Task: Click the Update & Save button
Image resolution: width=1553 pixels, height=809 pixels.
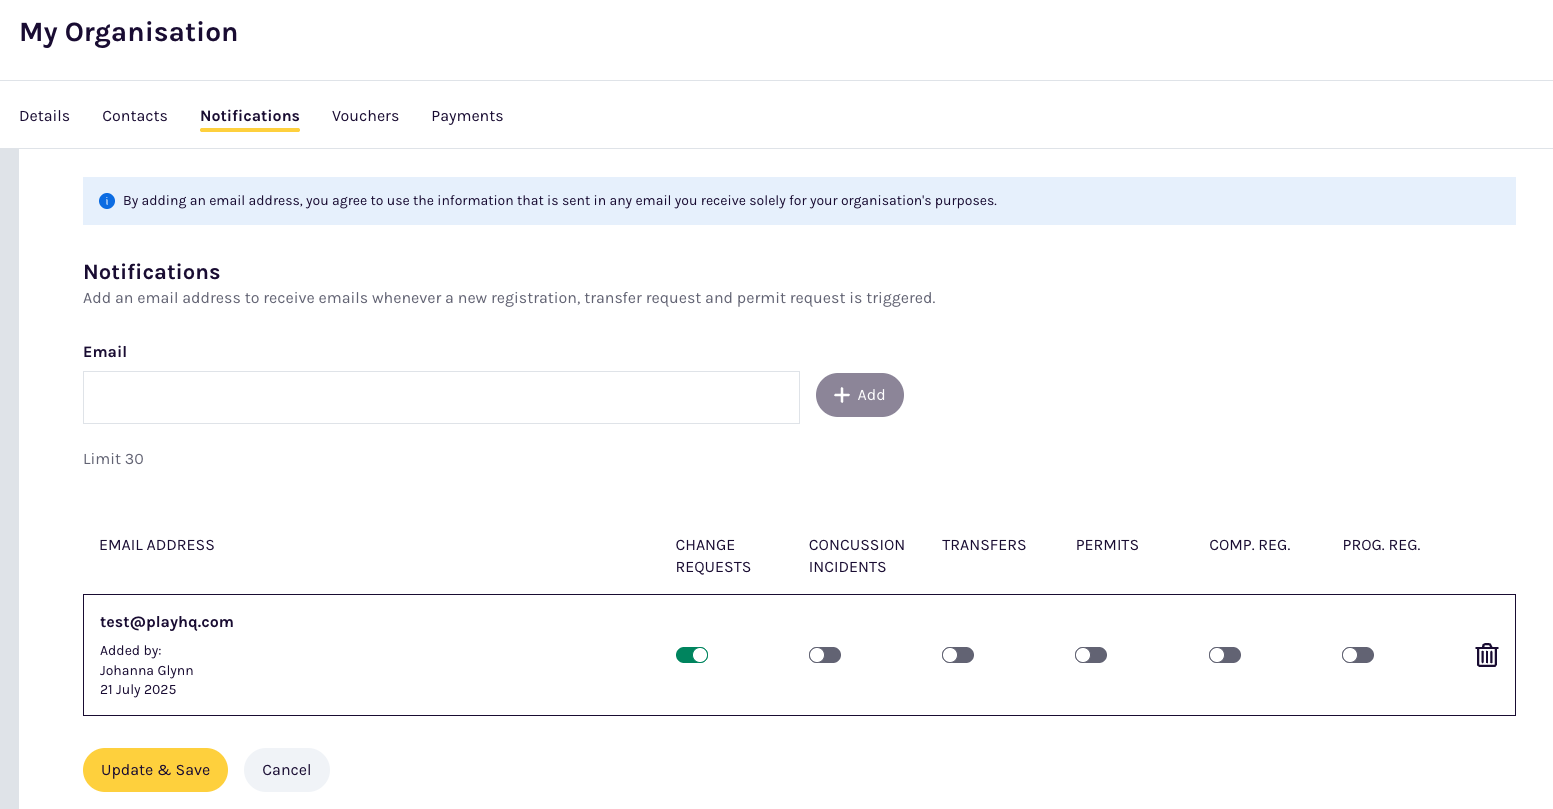Action: pos(155,770)
